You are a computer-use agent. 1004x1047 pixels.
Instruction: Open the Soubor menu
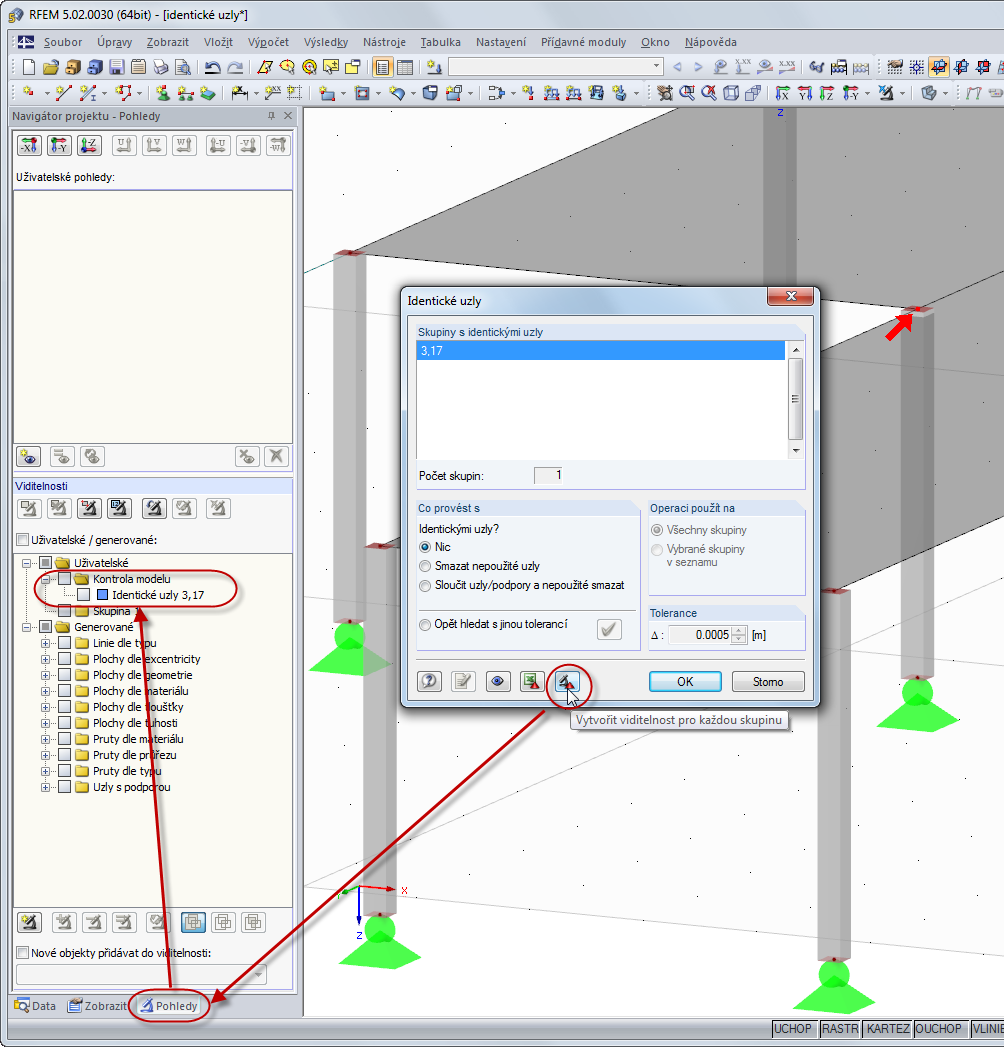click(63, 42)
